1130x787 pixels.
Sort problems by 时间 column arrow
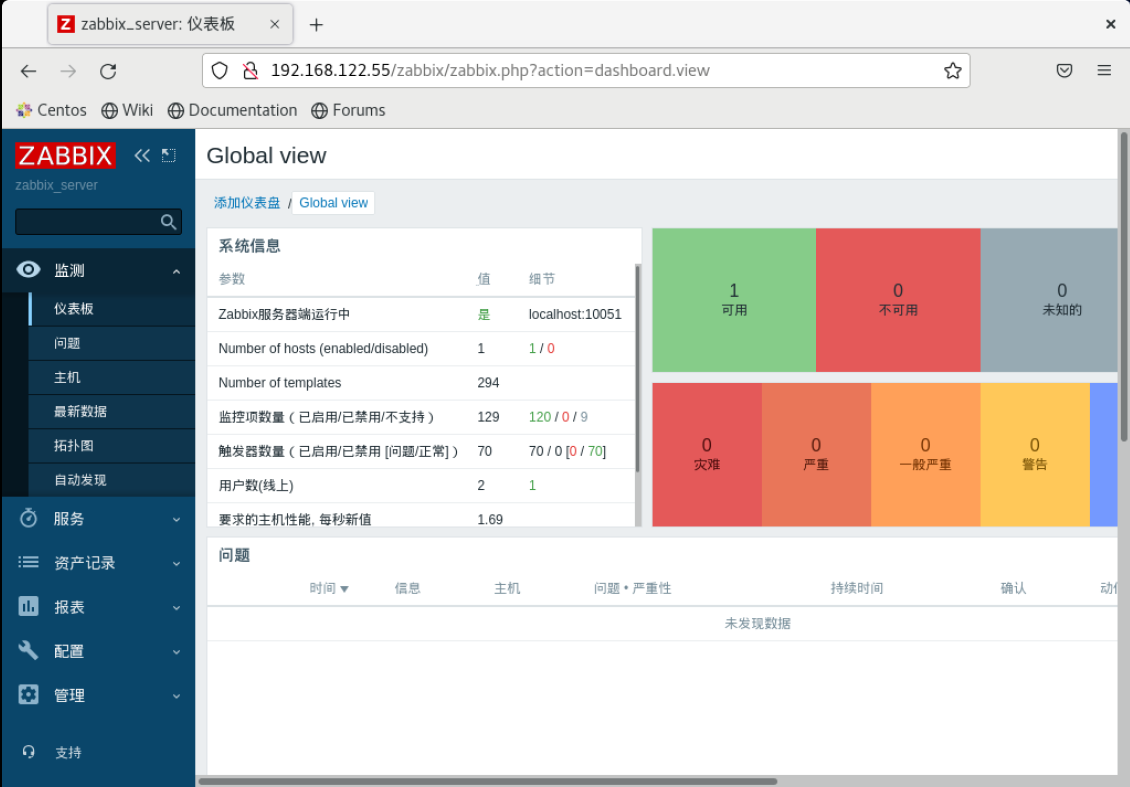tap(344, 589)
